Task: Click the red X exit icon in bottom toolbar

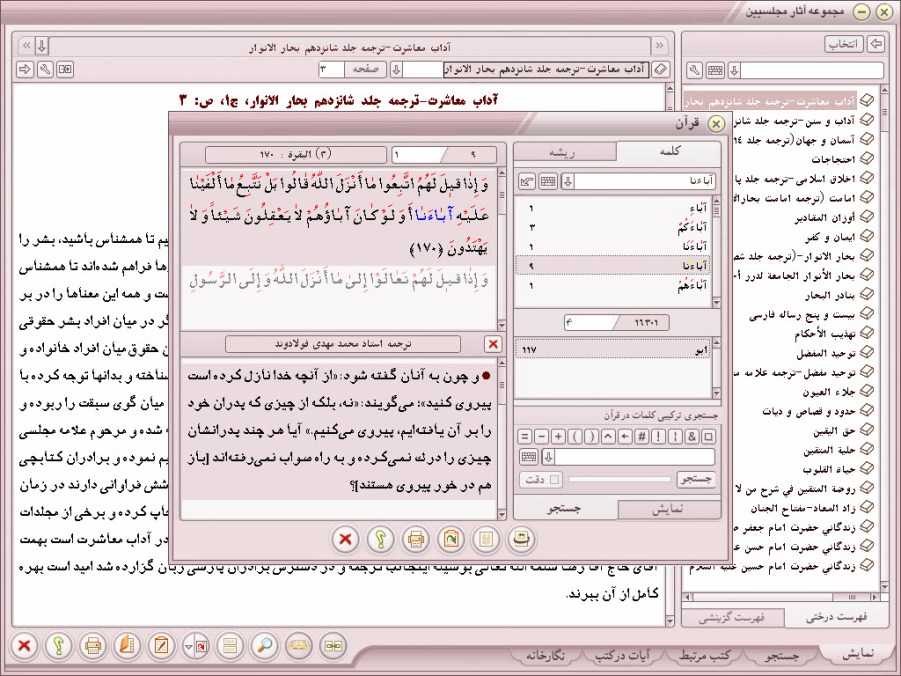Action: coord(24,646)
